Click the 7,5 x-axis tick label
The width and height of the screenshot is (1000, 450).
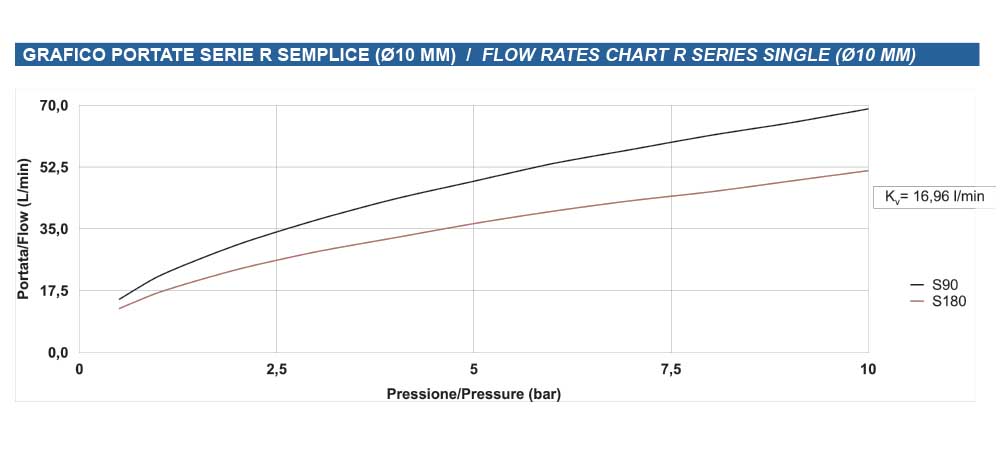coord(671,370)
